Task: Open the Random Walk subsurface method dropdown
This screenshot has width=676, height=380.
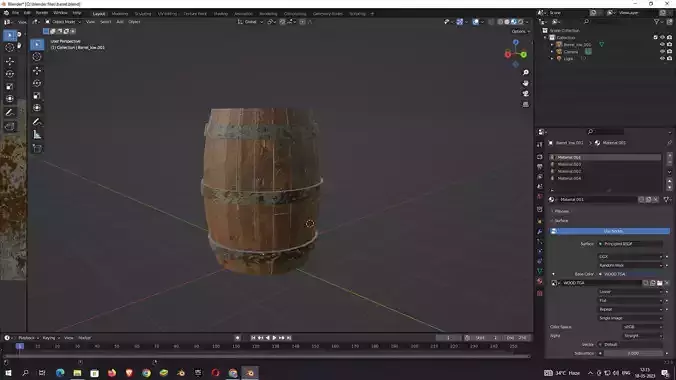Action: 630,265
